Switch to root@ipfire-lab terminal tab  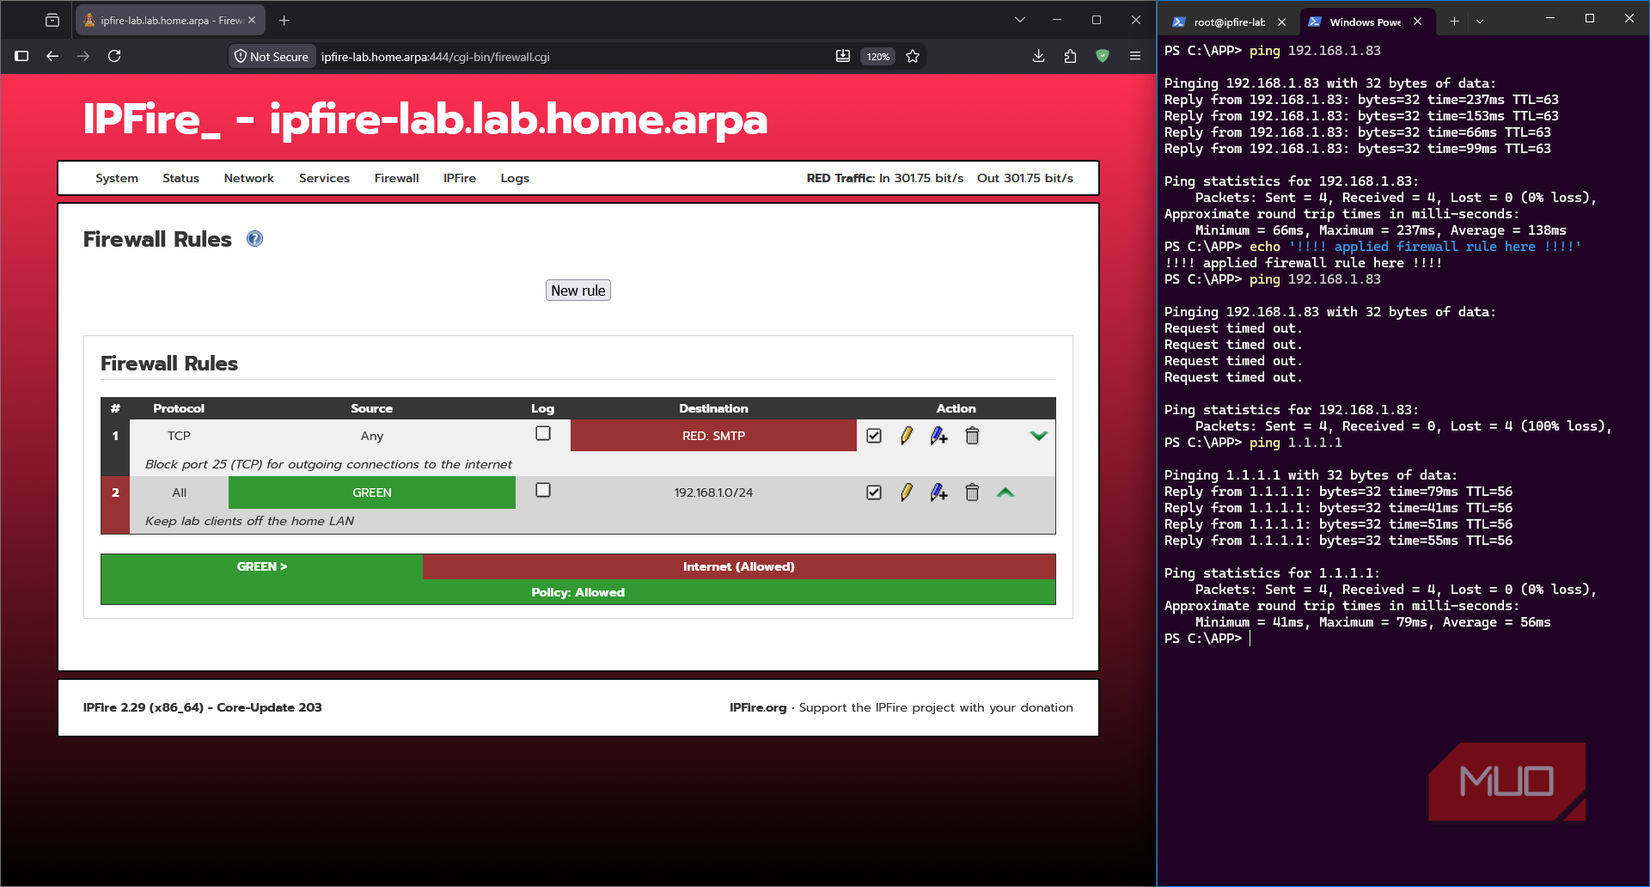click(x=1229, y=21)
